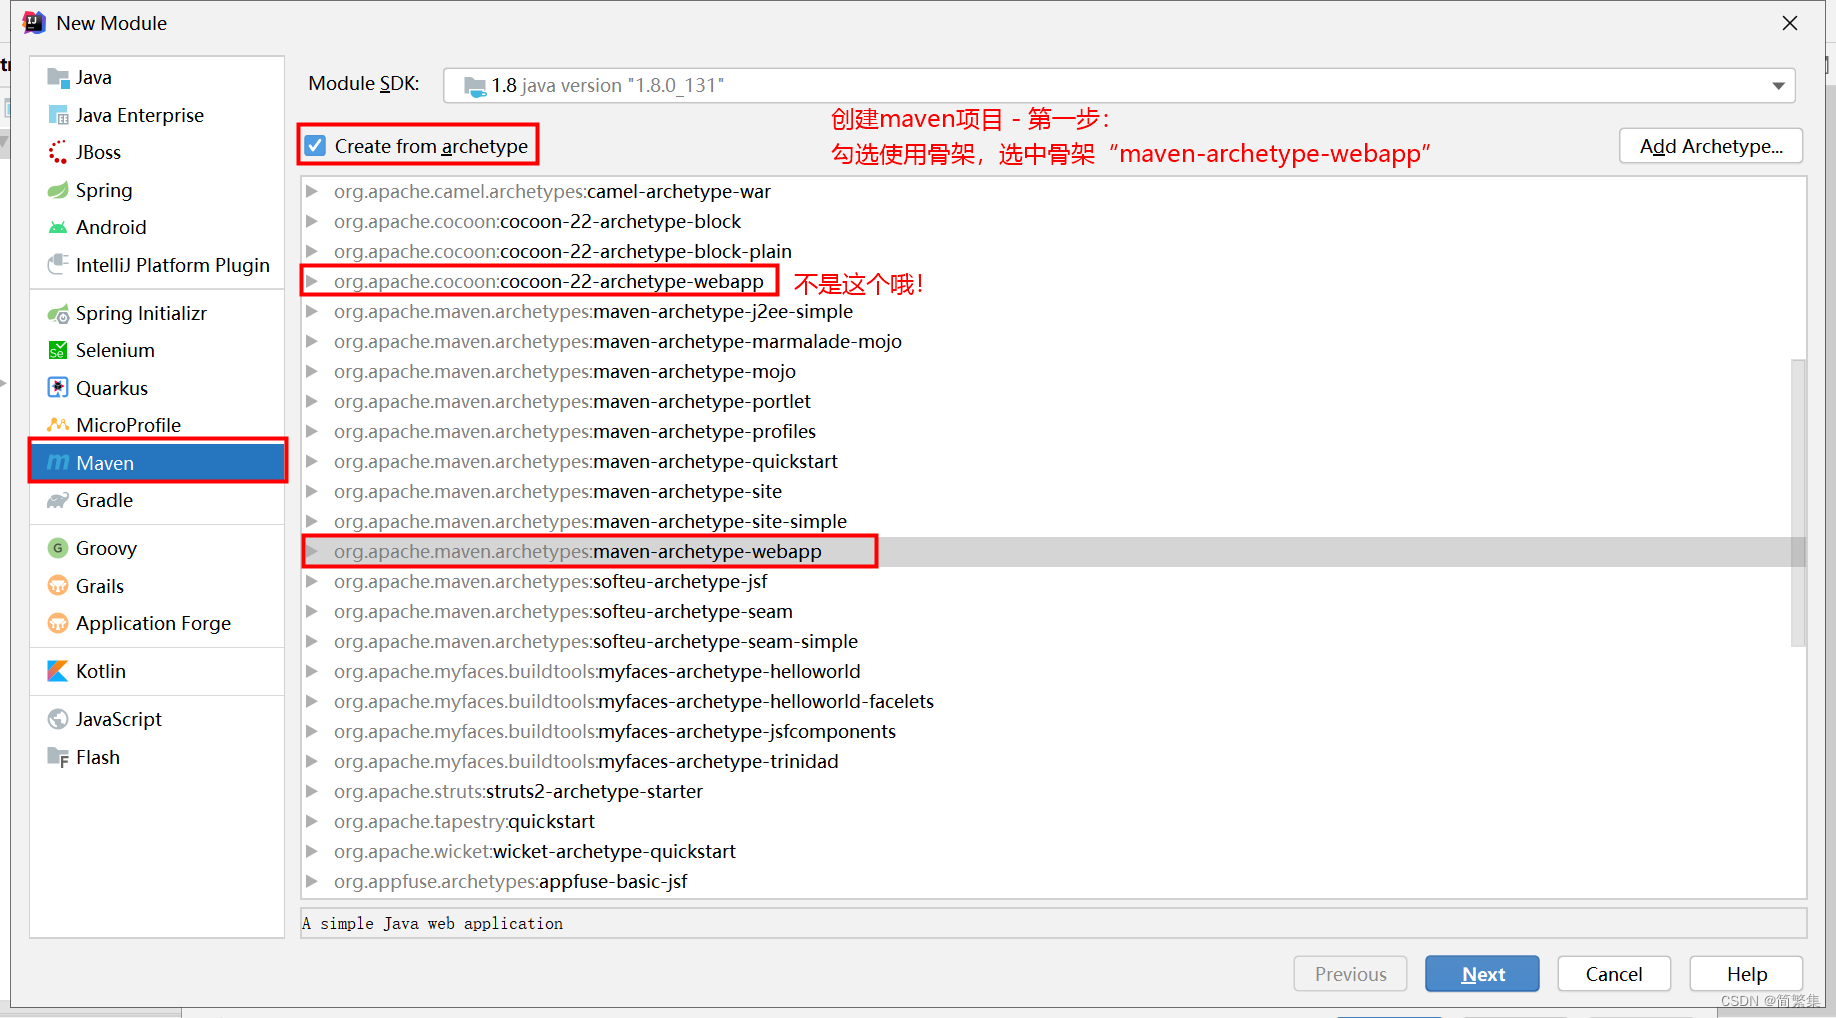Toggle Create from archetype checkbox
This screenshot has width=1836, height=1018.
(x=315, y=146)
